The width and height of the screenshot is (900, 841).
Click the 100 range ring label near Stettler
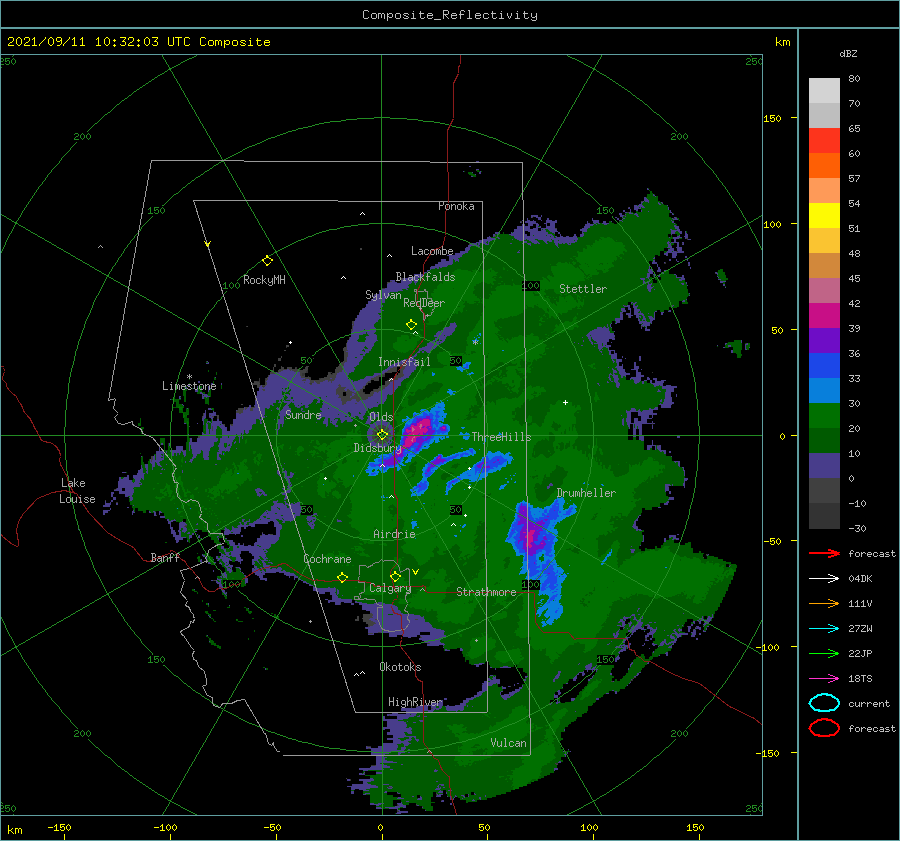531,286
